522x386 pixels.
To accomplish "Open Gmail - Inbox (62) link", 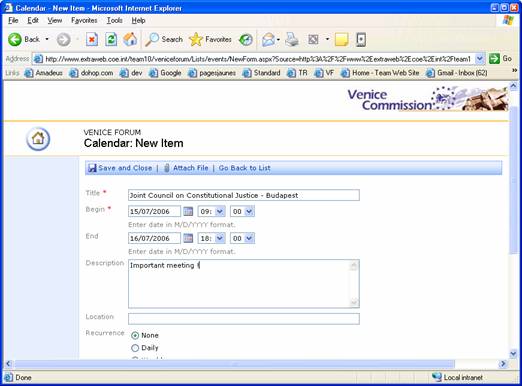I will (457, 73).
